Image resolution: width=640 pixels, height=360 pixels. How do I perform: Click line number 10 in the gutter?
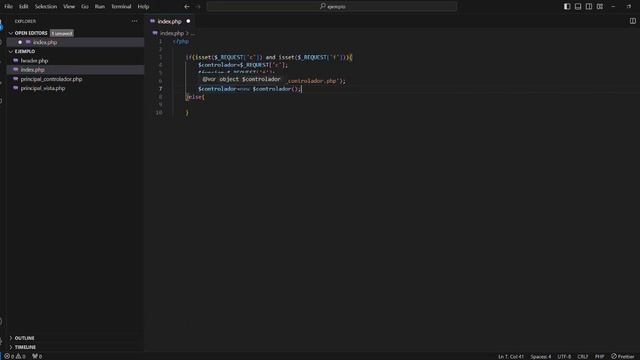(x=159, y=112)
